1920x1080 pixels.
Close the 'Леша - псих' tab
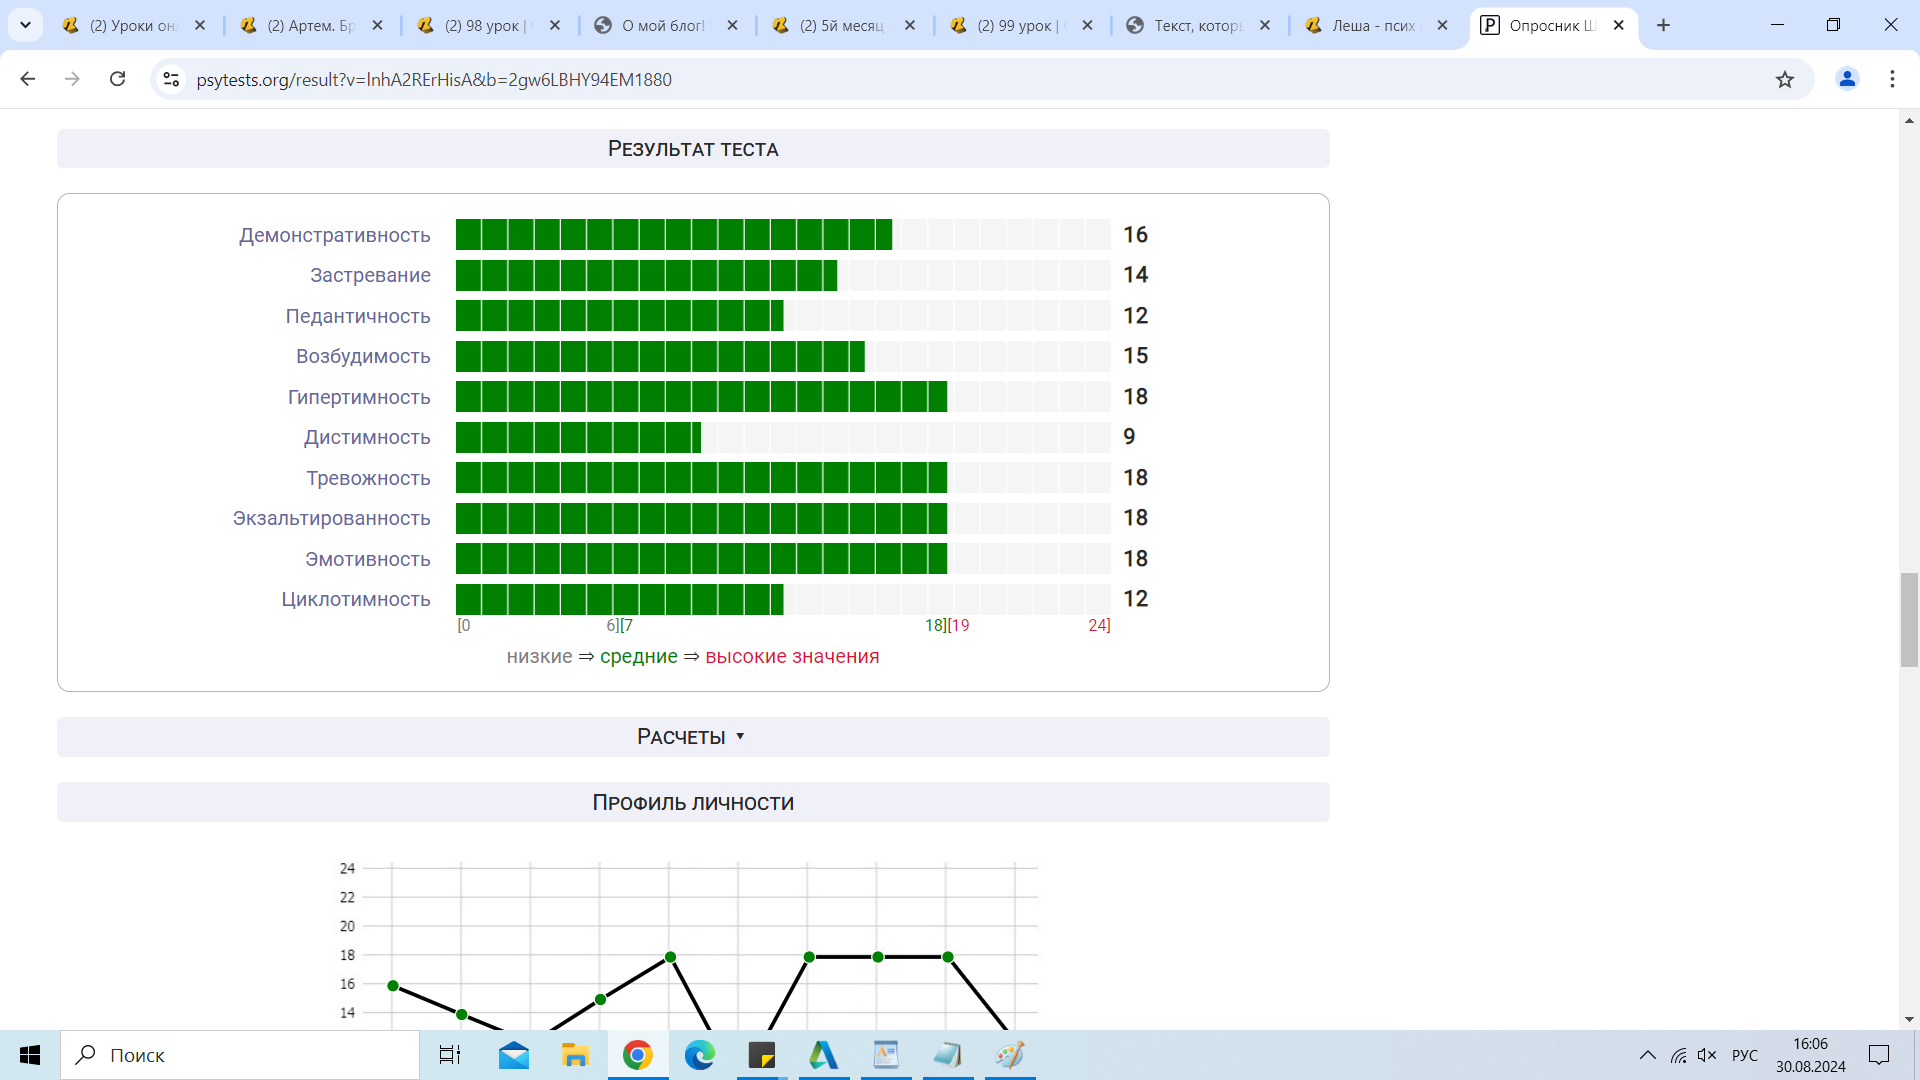pos(1442,26)
